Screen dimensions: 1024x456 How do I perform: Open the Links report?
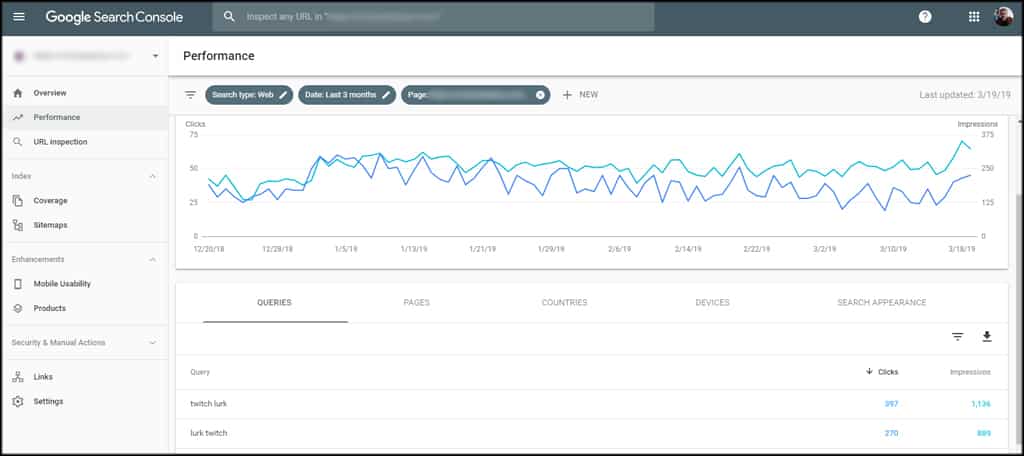click(43, 377)
